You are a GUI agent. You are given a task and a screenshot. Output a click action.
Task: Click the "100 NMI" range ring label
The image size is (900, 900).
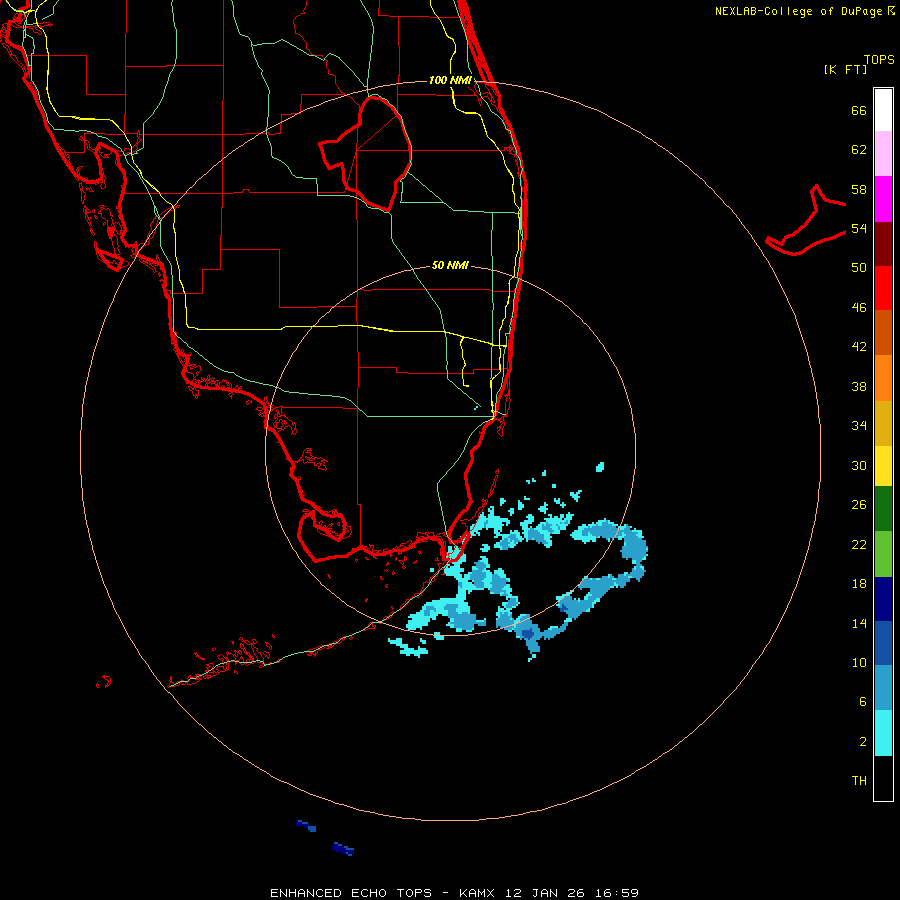[450, 80]
